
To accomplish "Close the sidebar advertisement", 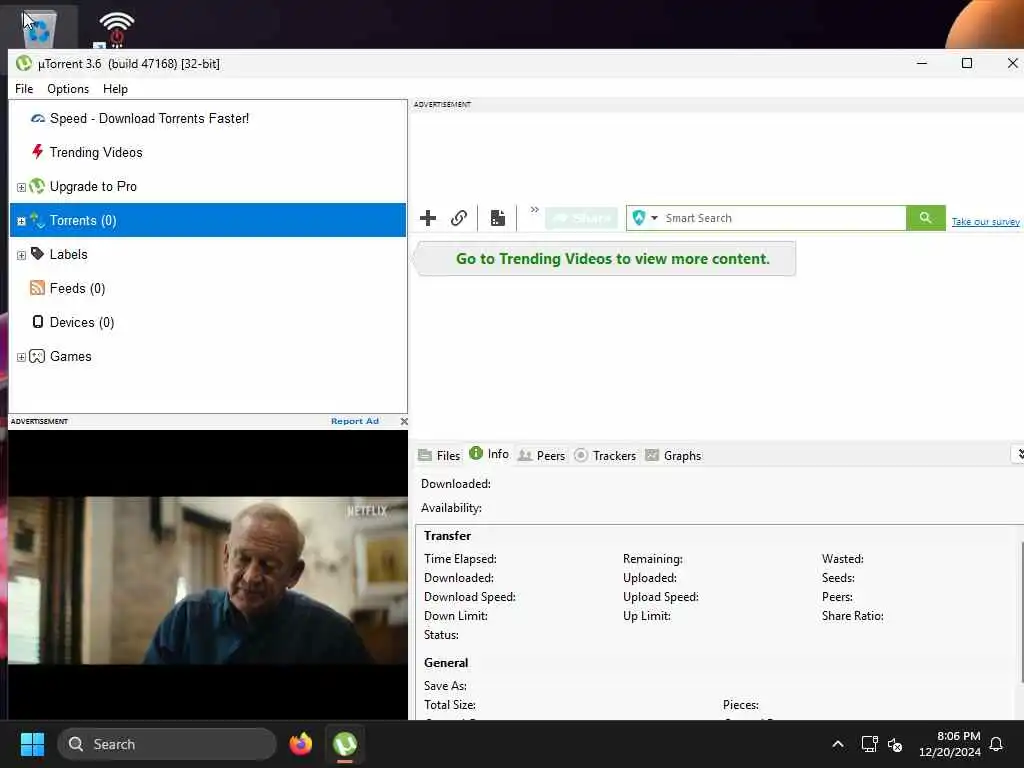I will coord(404,421).
